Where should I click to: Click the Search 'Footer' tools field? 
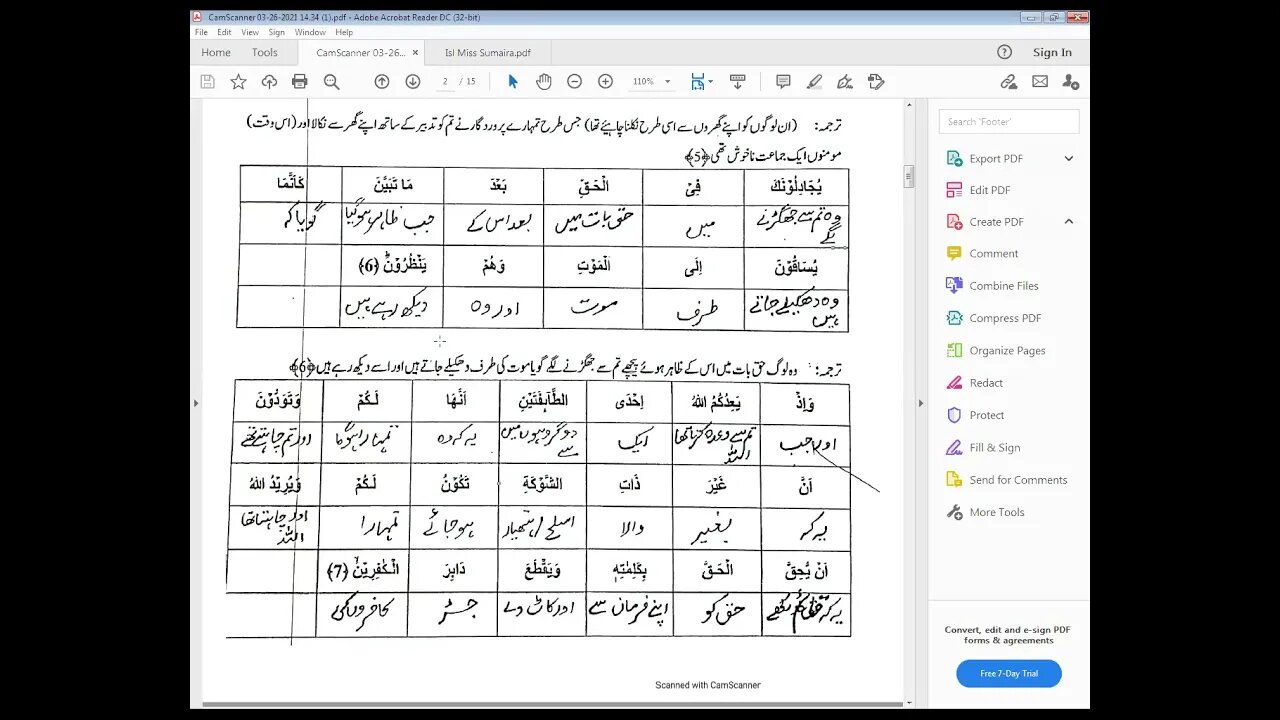1009,122
